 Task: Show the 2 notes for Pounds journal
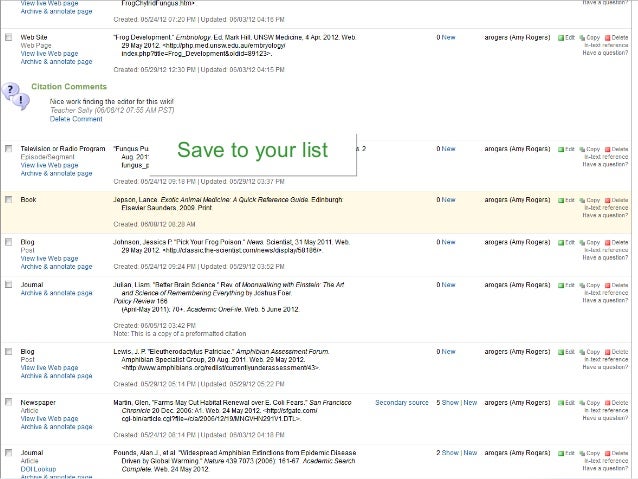pos(450,453)
